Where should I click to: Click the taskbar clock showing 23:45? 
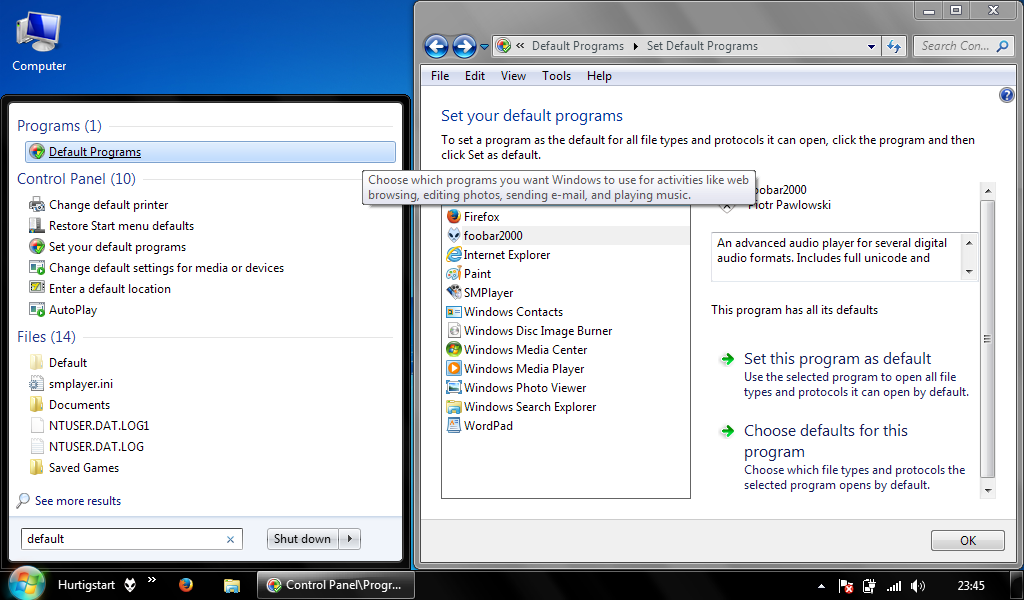(971, 586)
